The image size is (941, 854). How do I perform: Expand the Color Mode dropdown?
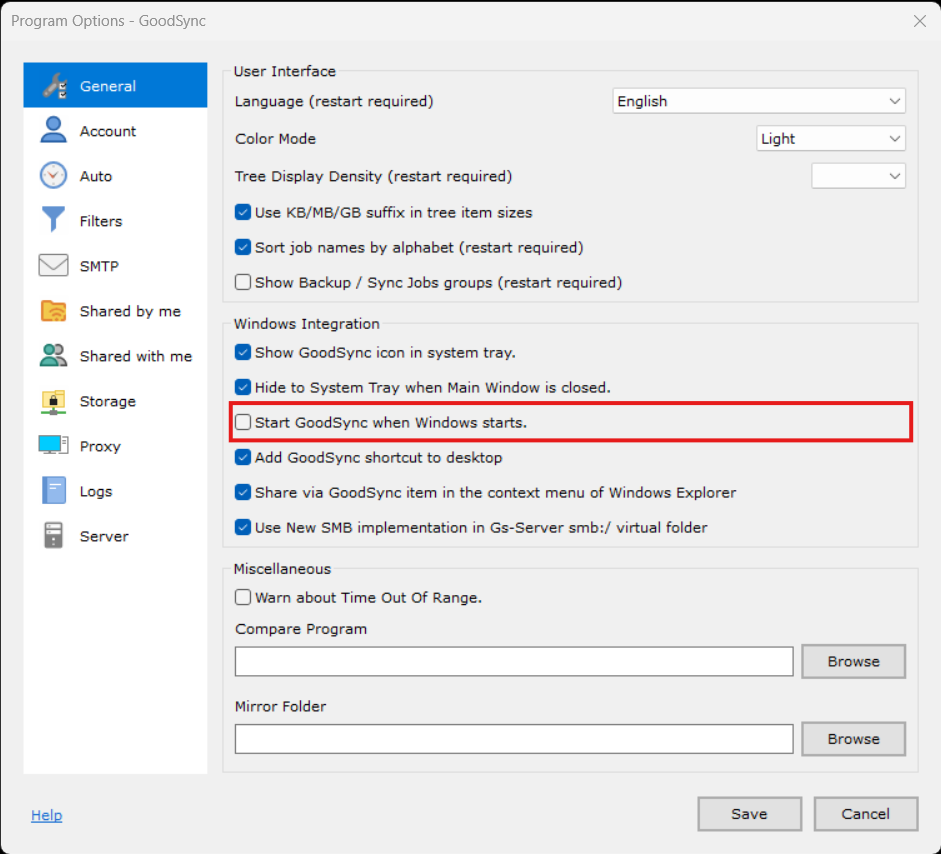click(830, 139)
